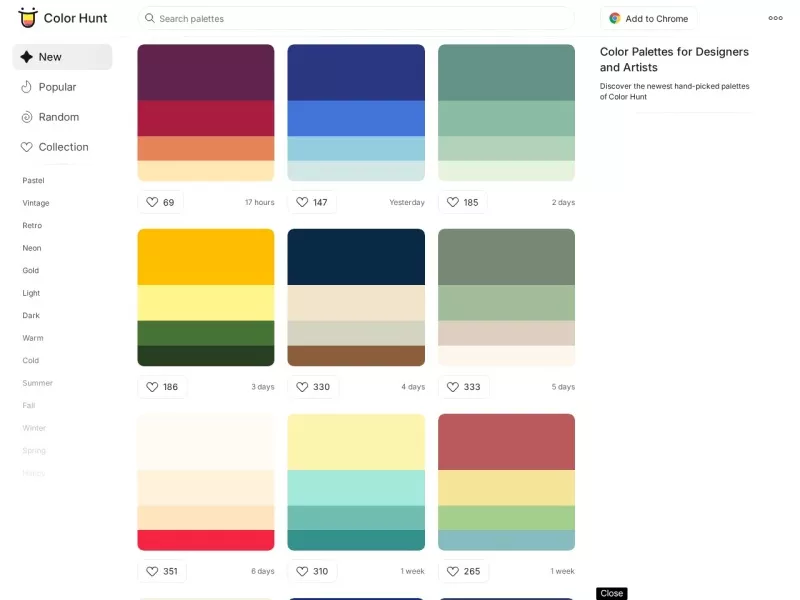Like the palette with 69 likes
Image resolution: width=800 pixels, height=600 pixels.
[x=160, y=202]
